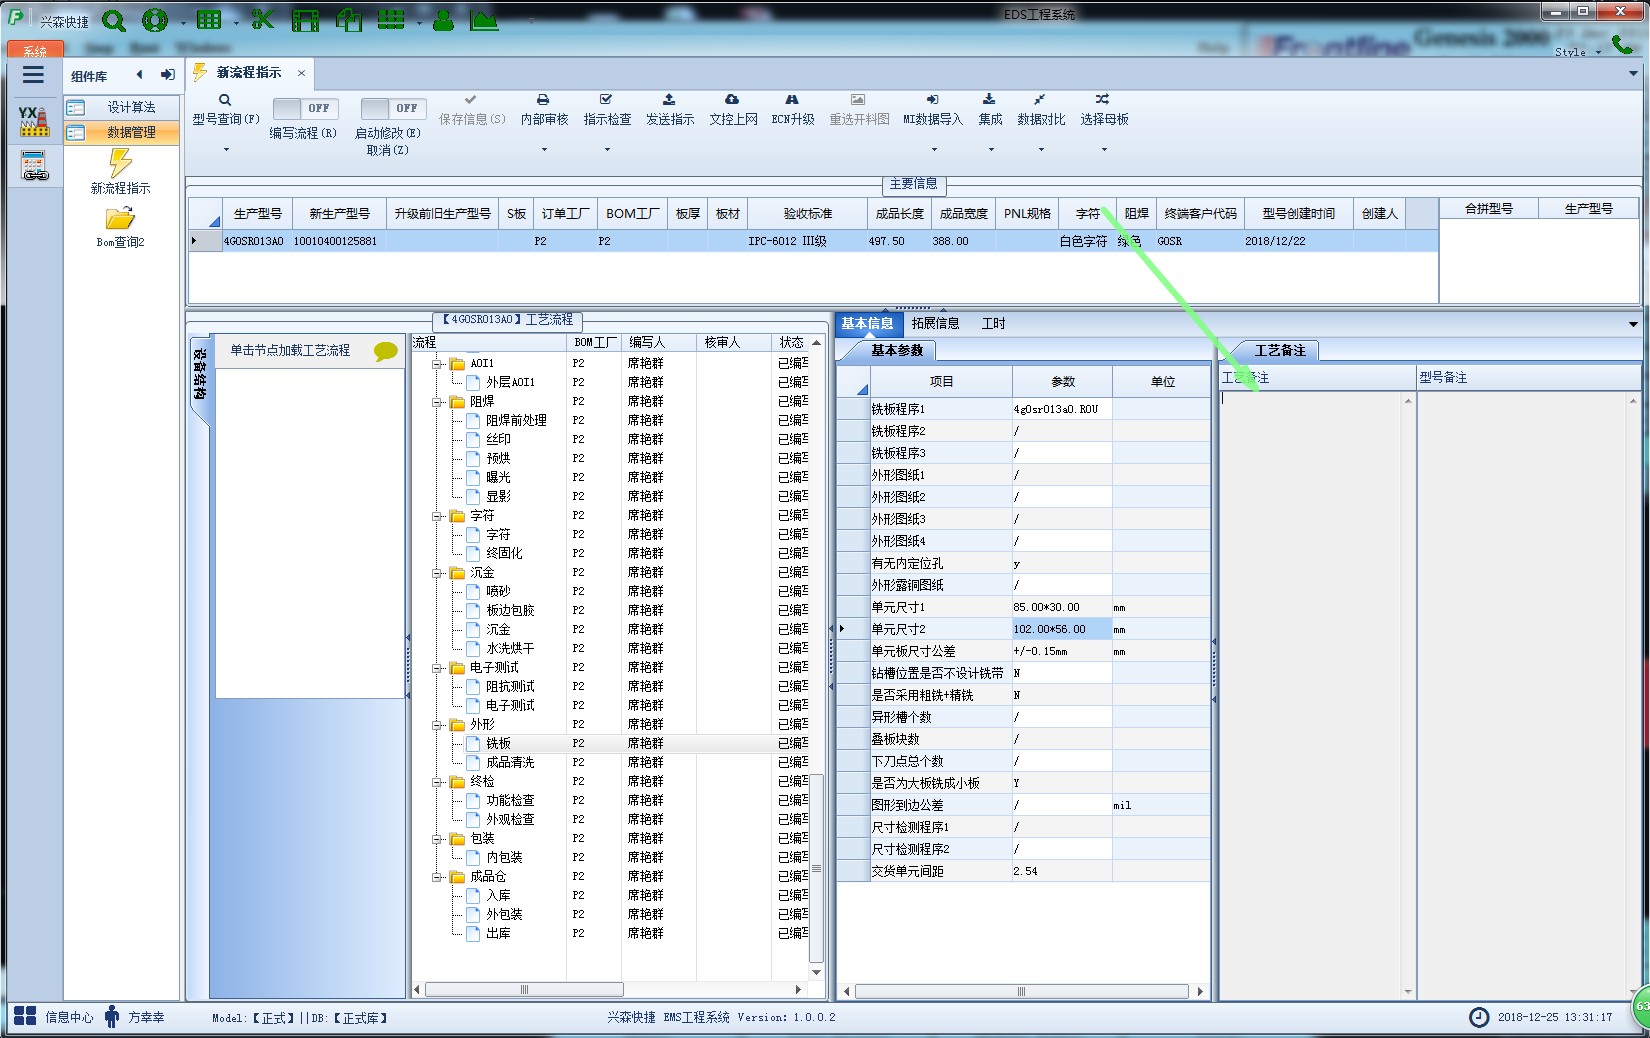Switch to 基本信息 tab
This screenshot has width=1650, height=1038.
[867, 323]
